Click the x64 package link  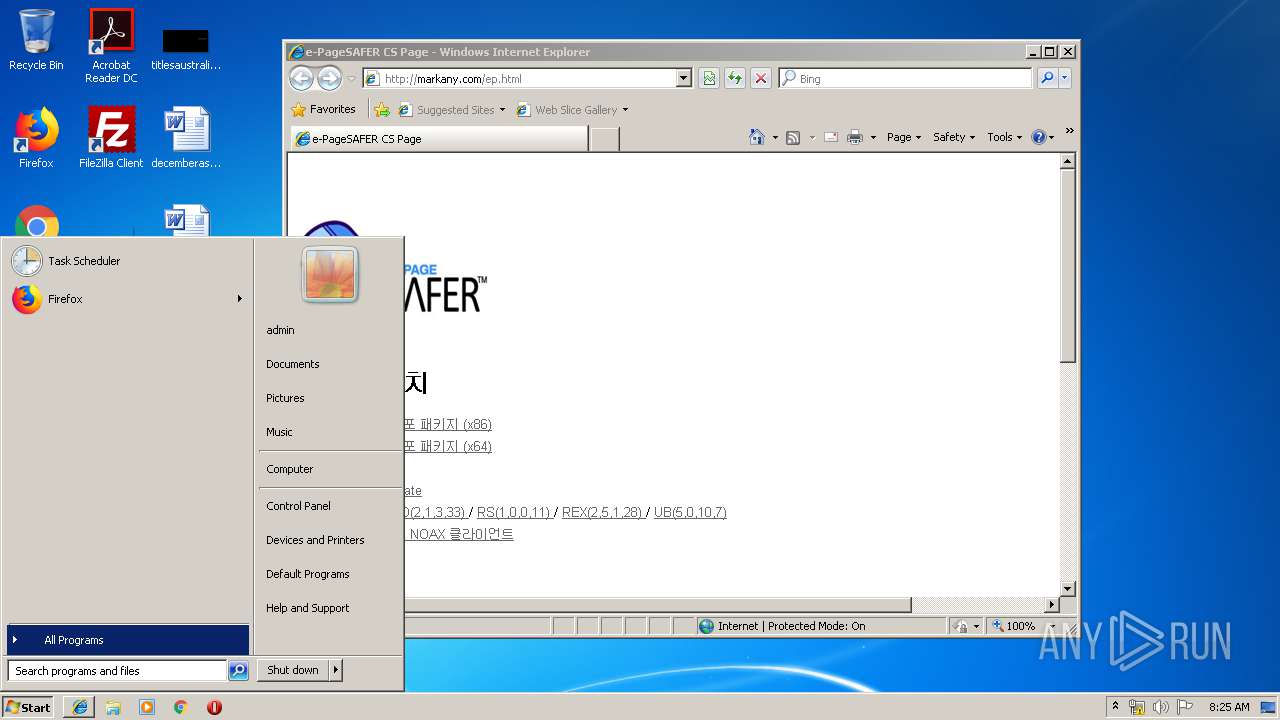448,447
